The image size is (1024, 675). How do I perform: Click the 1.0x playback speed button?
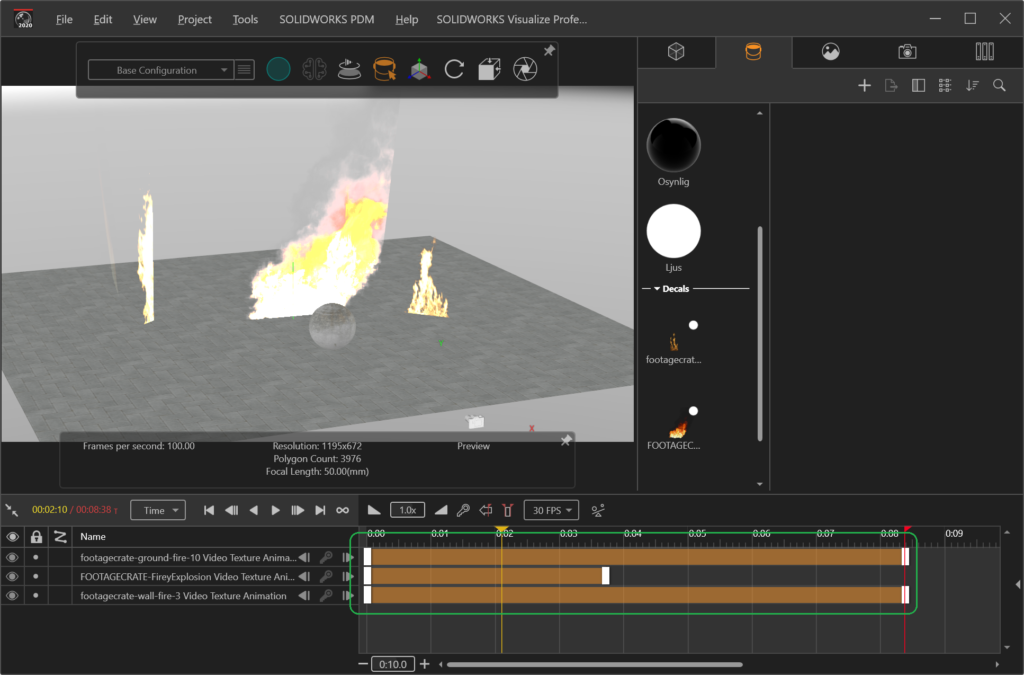[x=407, y=510]
